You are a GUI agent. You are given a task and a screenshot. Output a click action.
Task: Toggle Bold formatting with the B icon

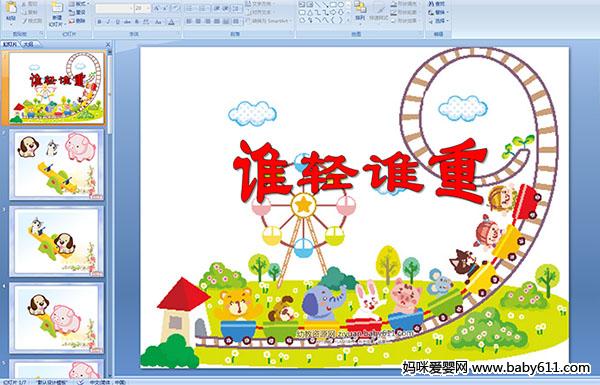tap(99, 22)
